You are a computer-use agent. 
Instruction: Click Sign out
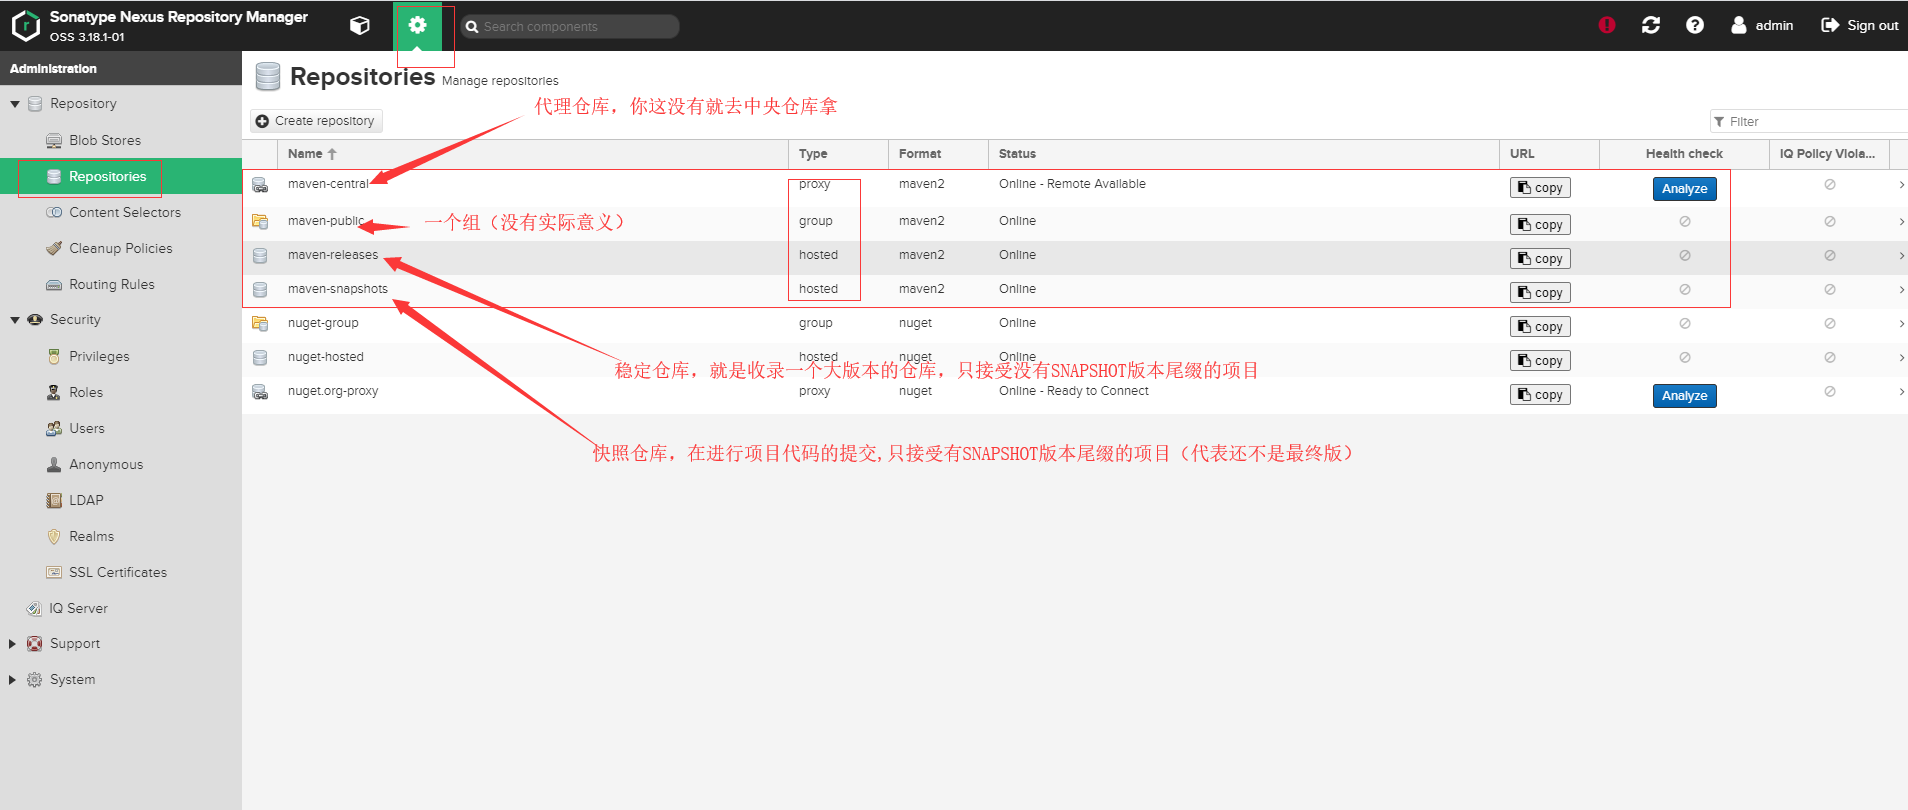(1860, 25)
